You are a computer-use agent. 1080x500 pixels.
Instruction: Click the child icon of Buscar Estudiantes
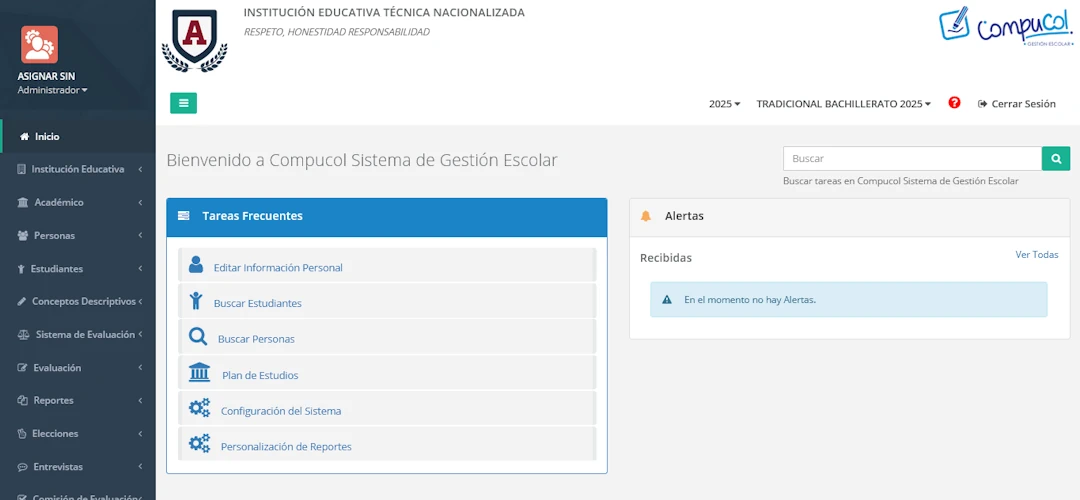pyautogui.click(x=196, y=300)
